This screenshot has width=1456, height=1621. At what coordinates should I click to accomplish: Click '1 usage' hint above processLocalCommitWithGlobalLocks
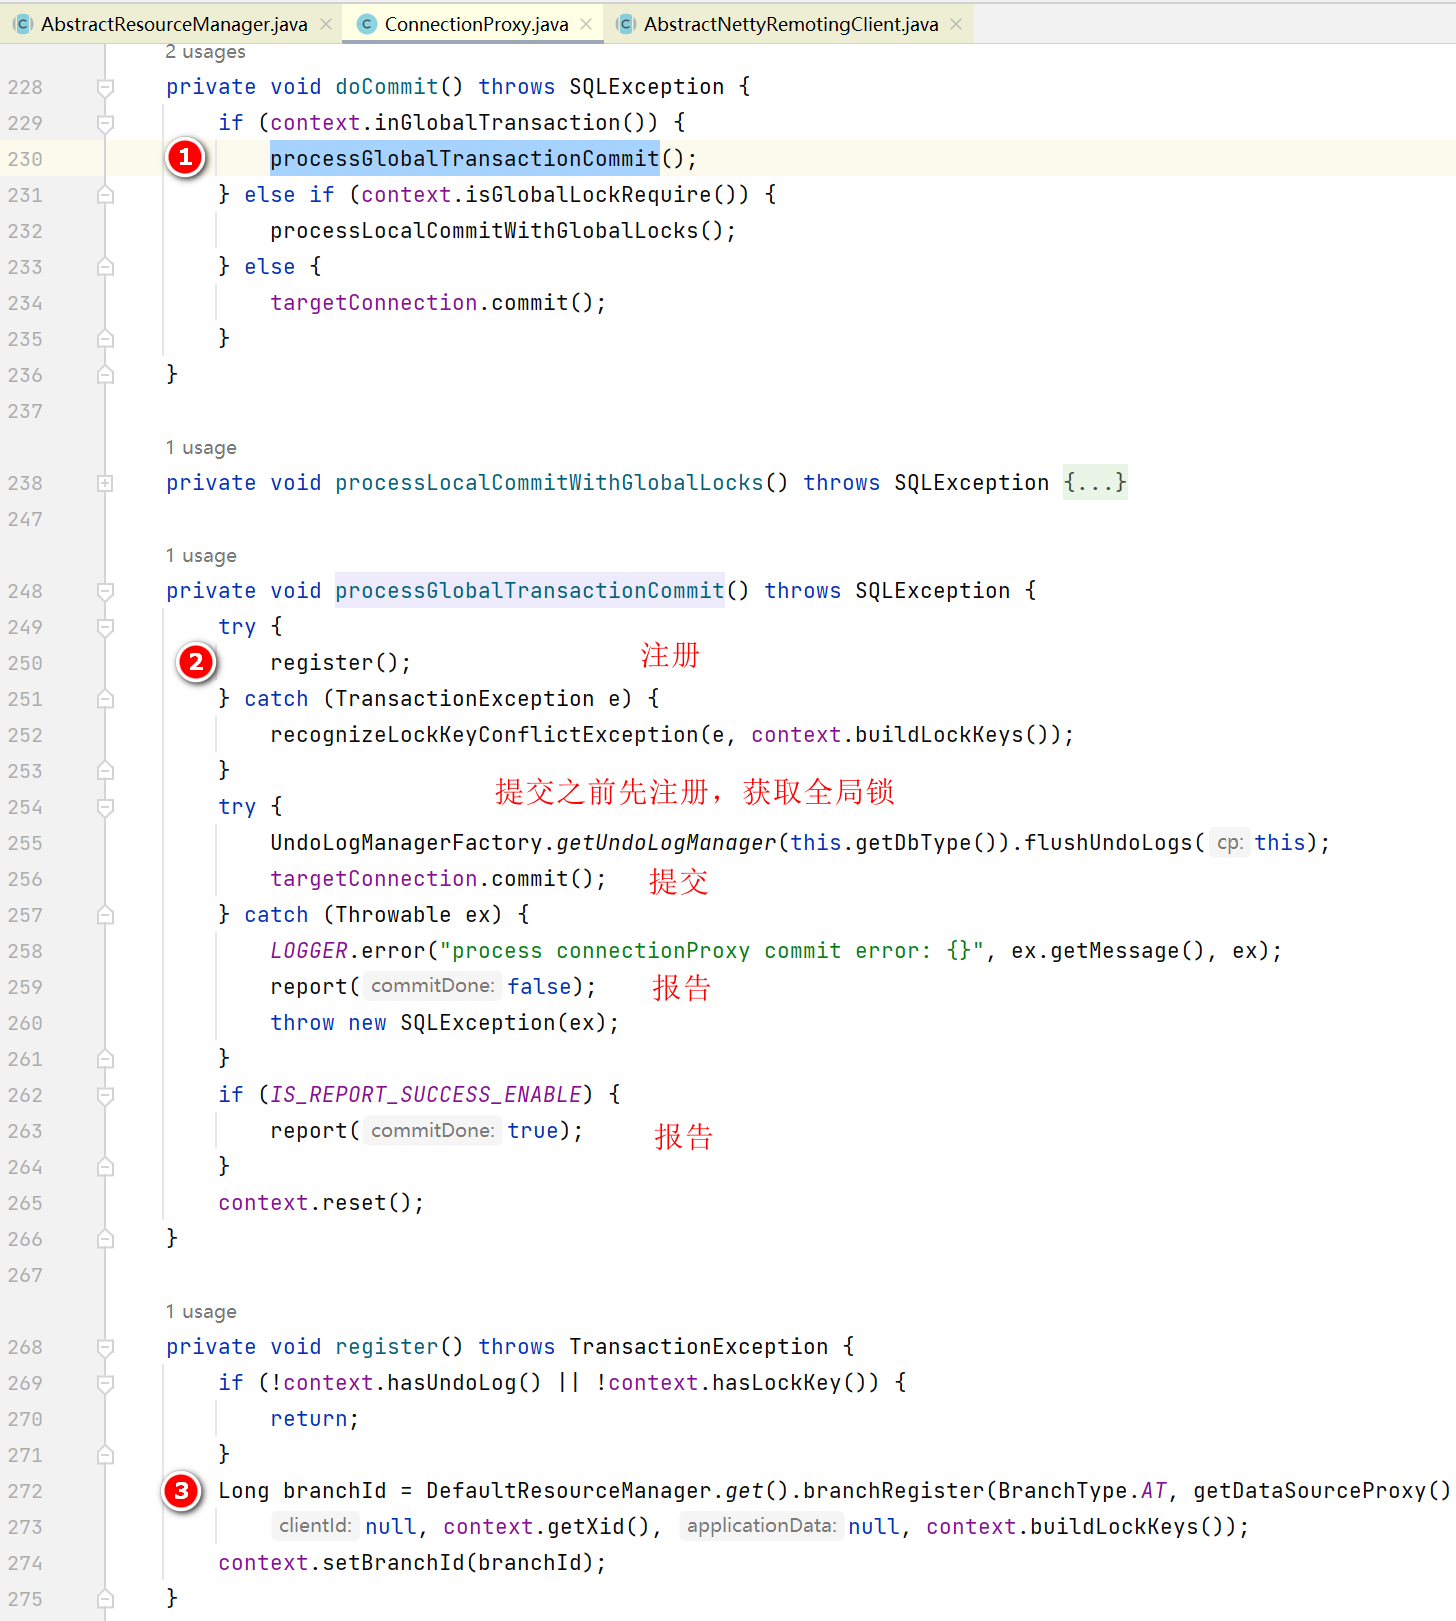pyautogui.click(x=201, y=448)
